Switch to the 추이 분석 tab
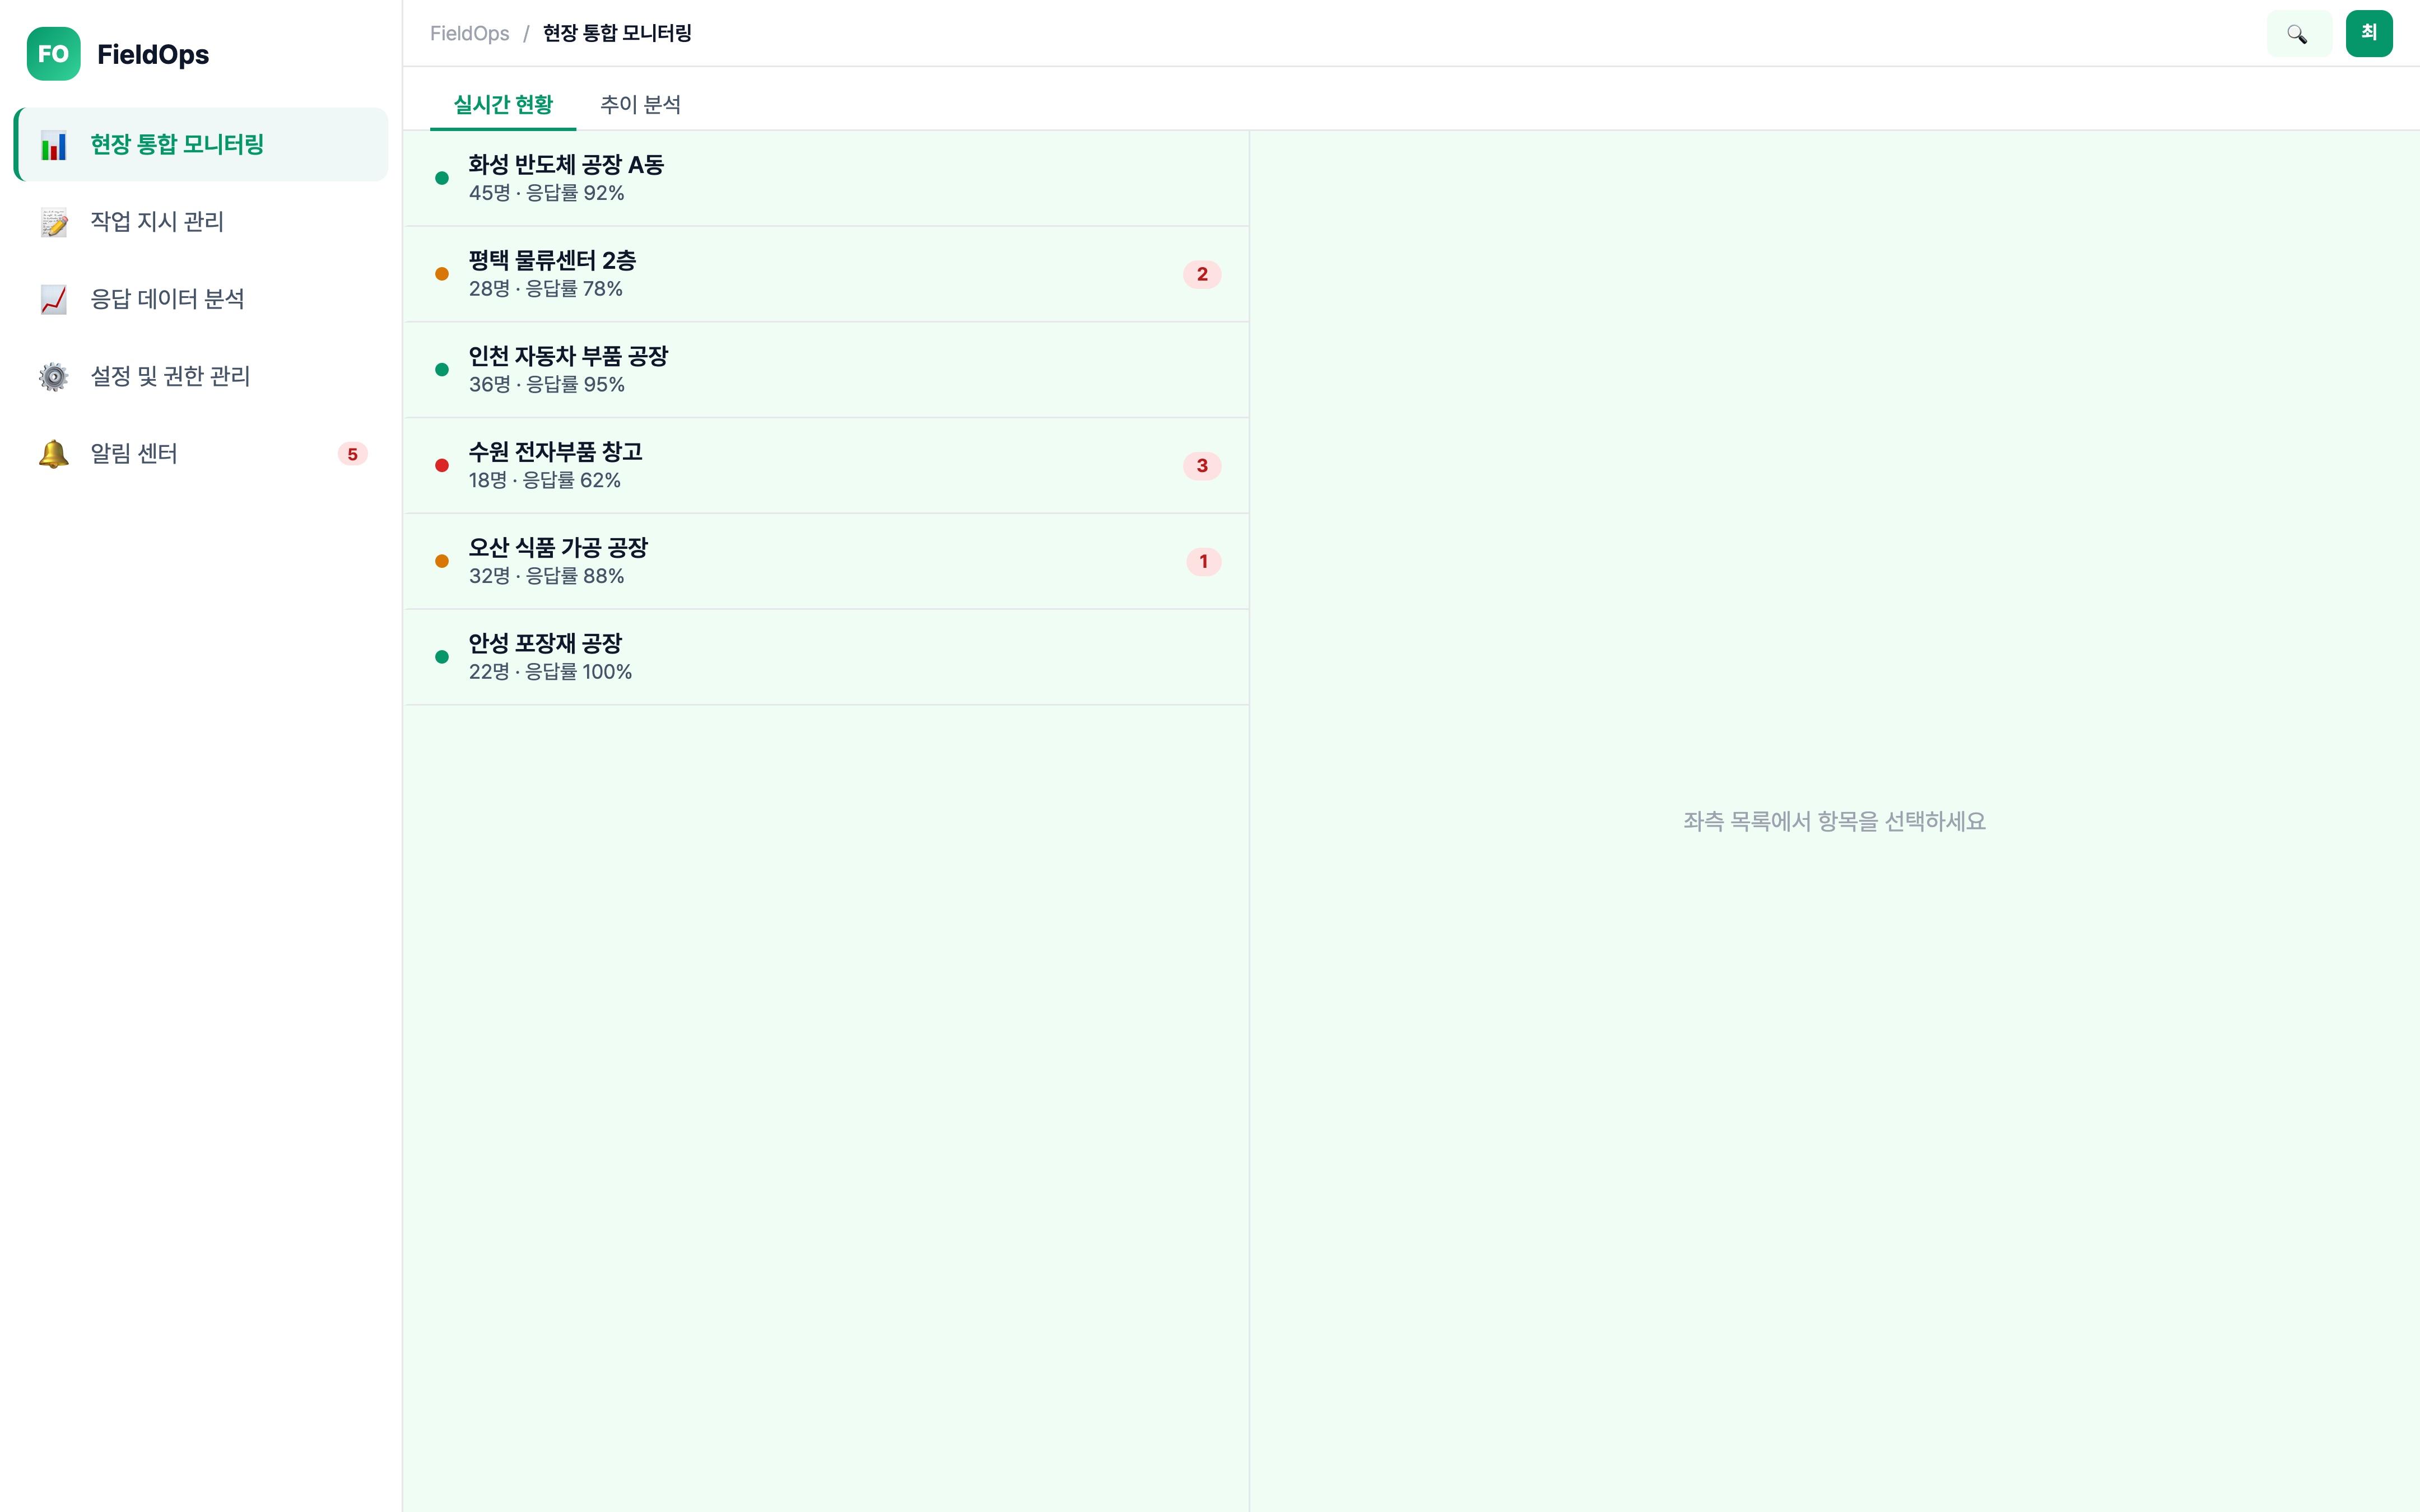This screenshot has height=1512, width=2420. pyautogui.click(x=640, y=104)
